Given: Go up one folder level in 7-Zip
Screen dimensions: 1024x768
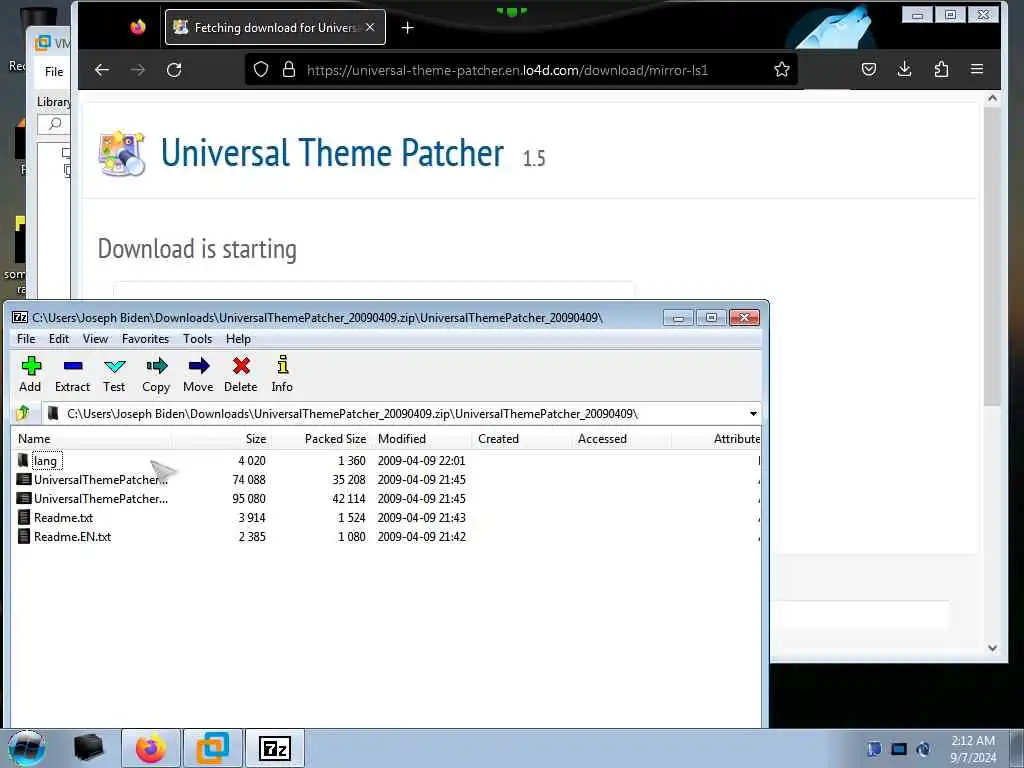Looking at the screenshot, I should click(x=24, y=413).
